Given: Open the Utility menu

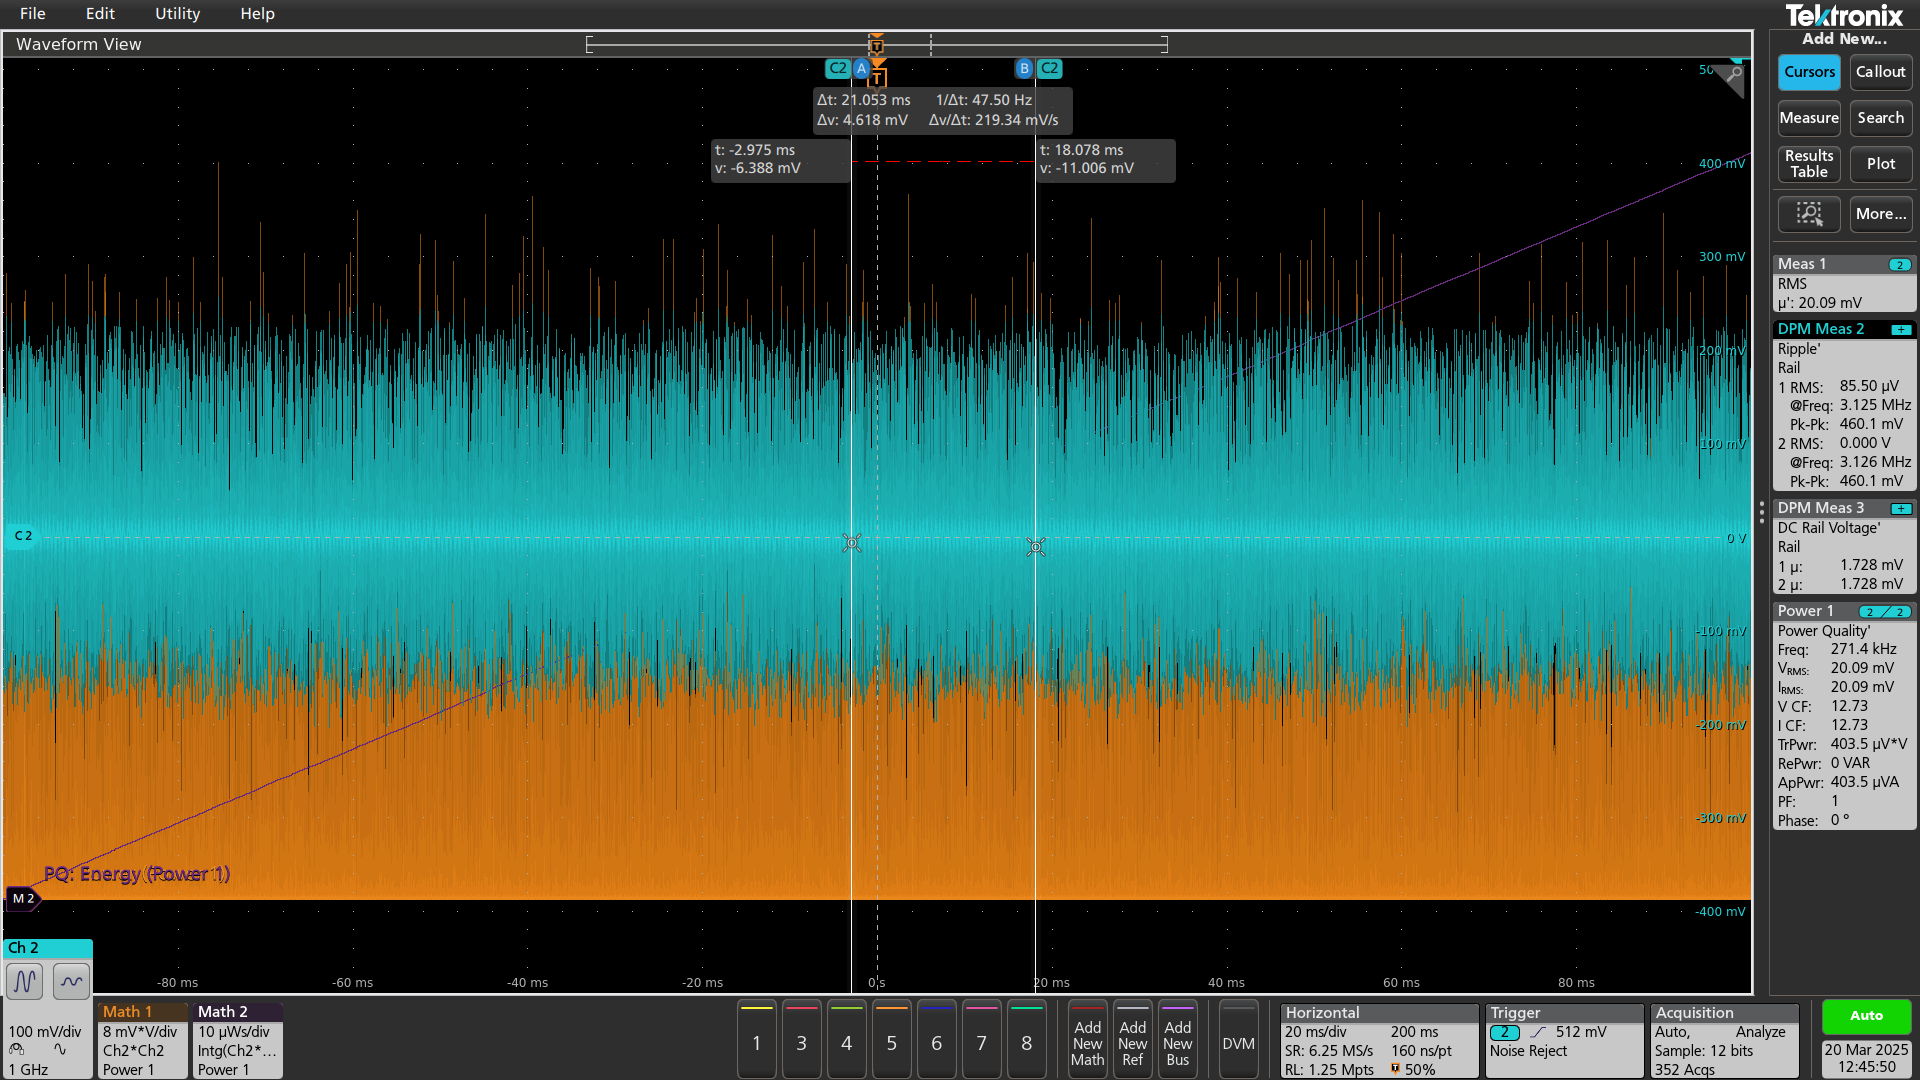Looking at the screenshot, I should coord(177,14).
